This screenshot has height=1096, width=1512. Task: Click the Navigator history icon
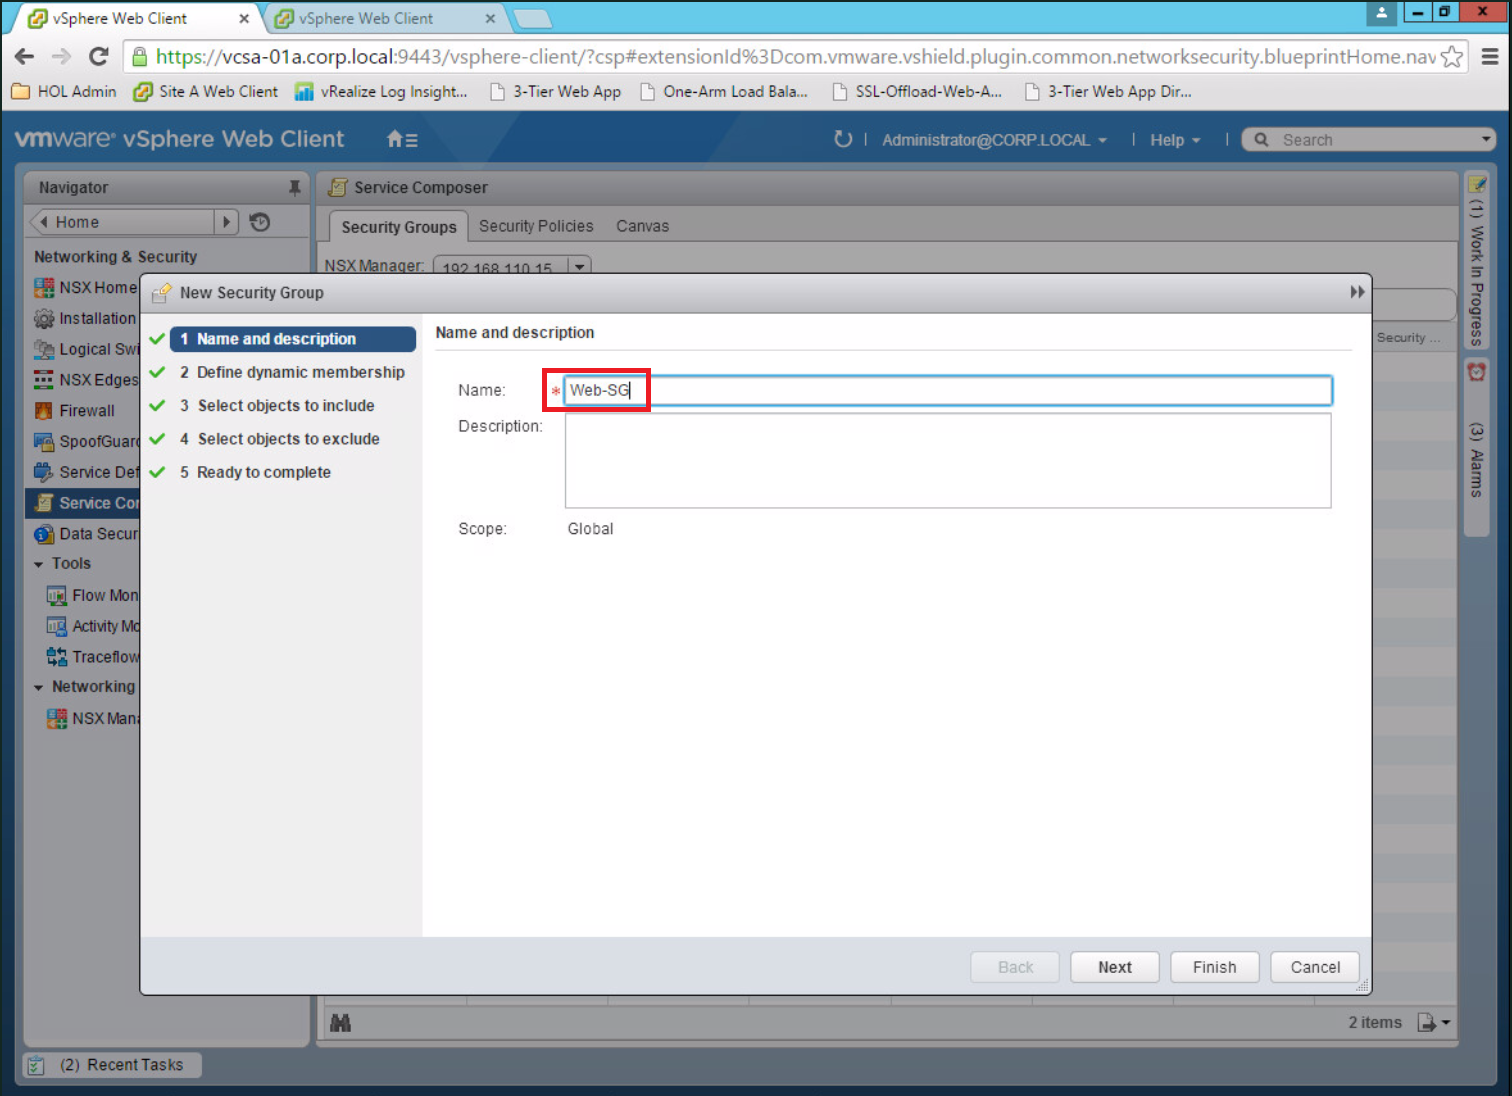pyautogui.click(x=260, y=222)
